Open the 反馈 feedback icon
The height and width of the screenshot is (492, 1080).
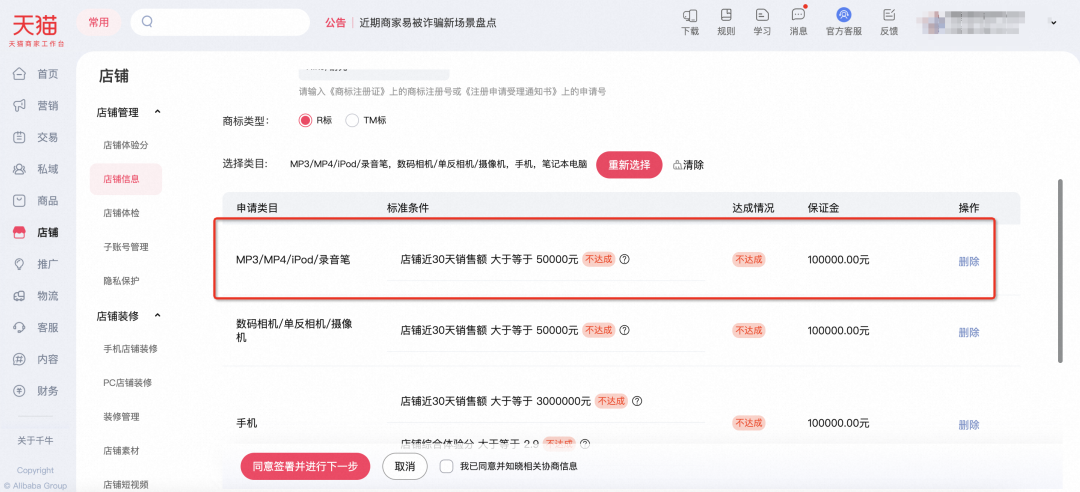click(888, 15)
